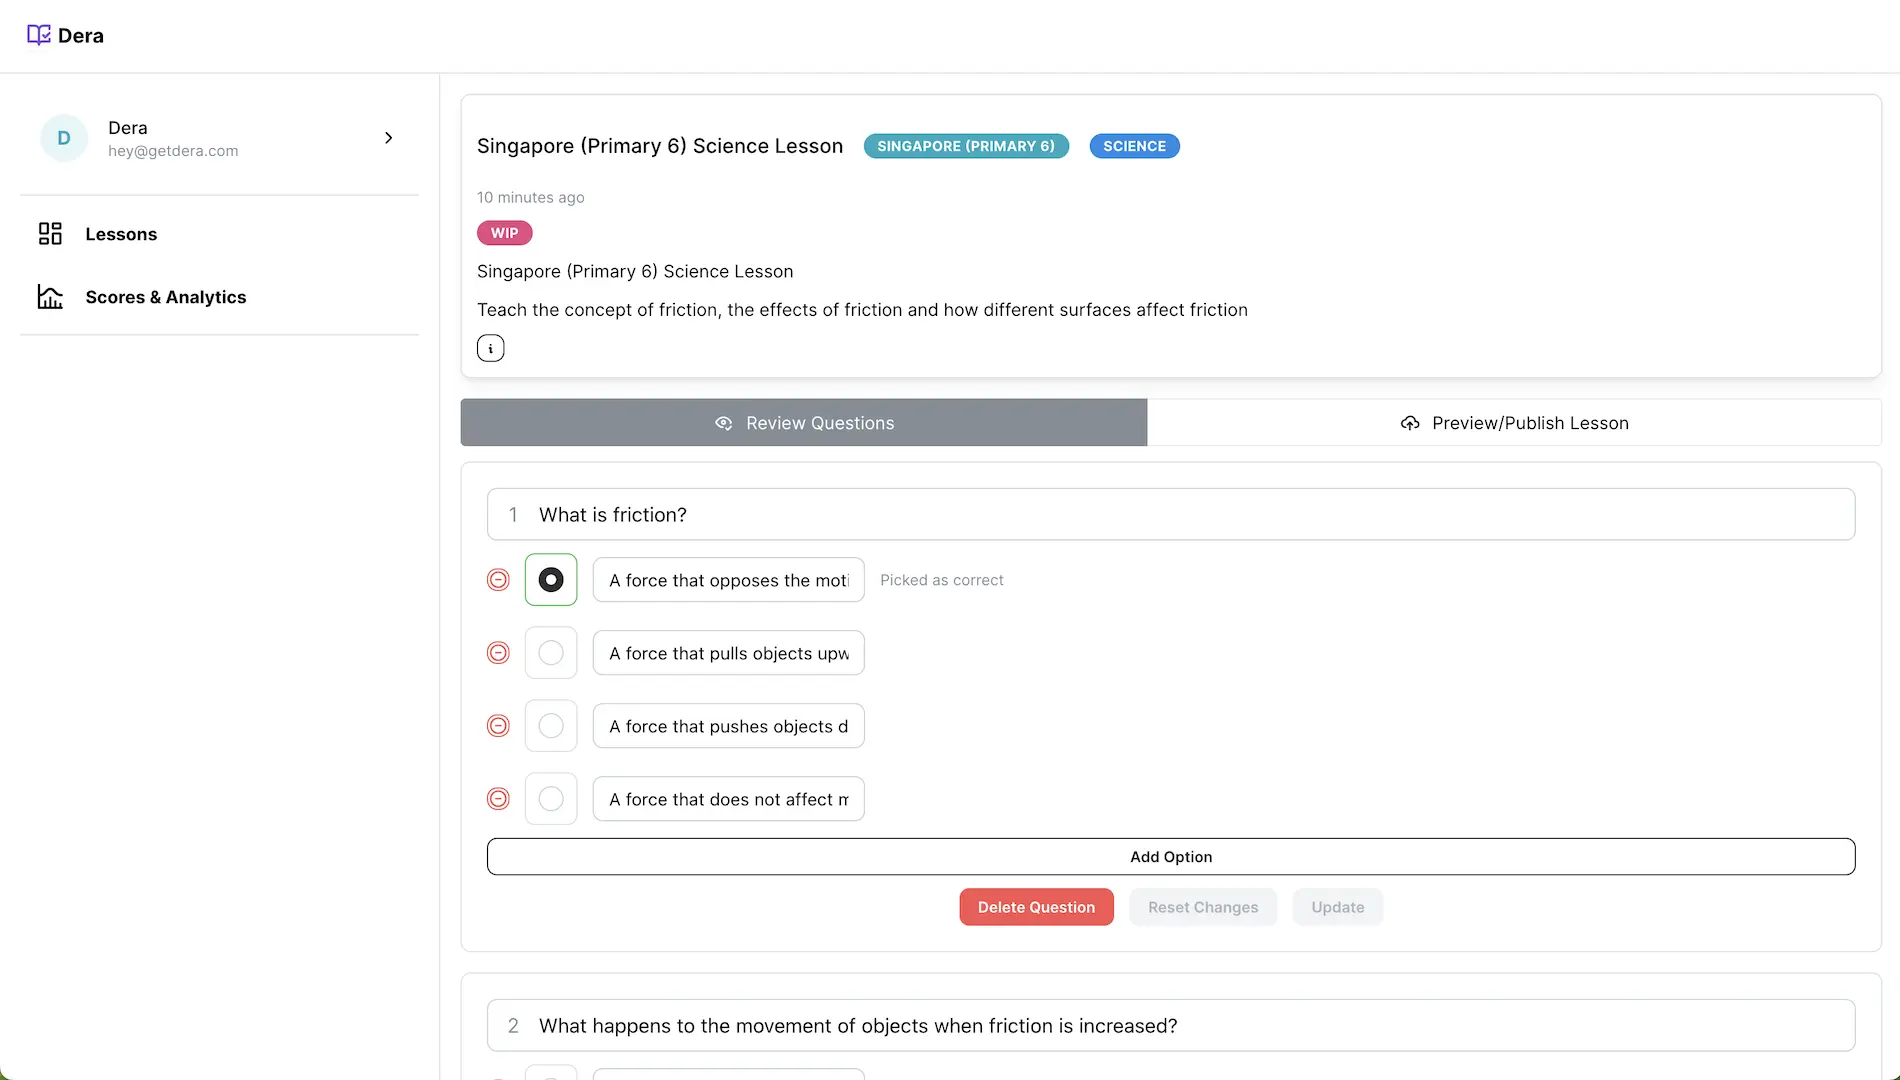Remove the 'A force that does not affect' option

pos(498,799)
